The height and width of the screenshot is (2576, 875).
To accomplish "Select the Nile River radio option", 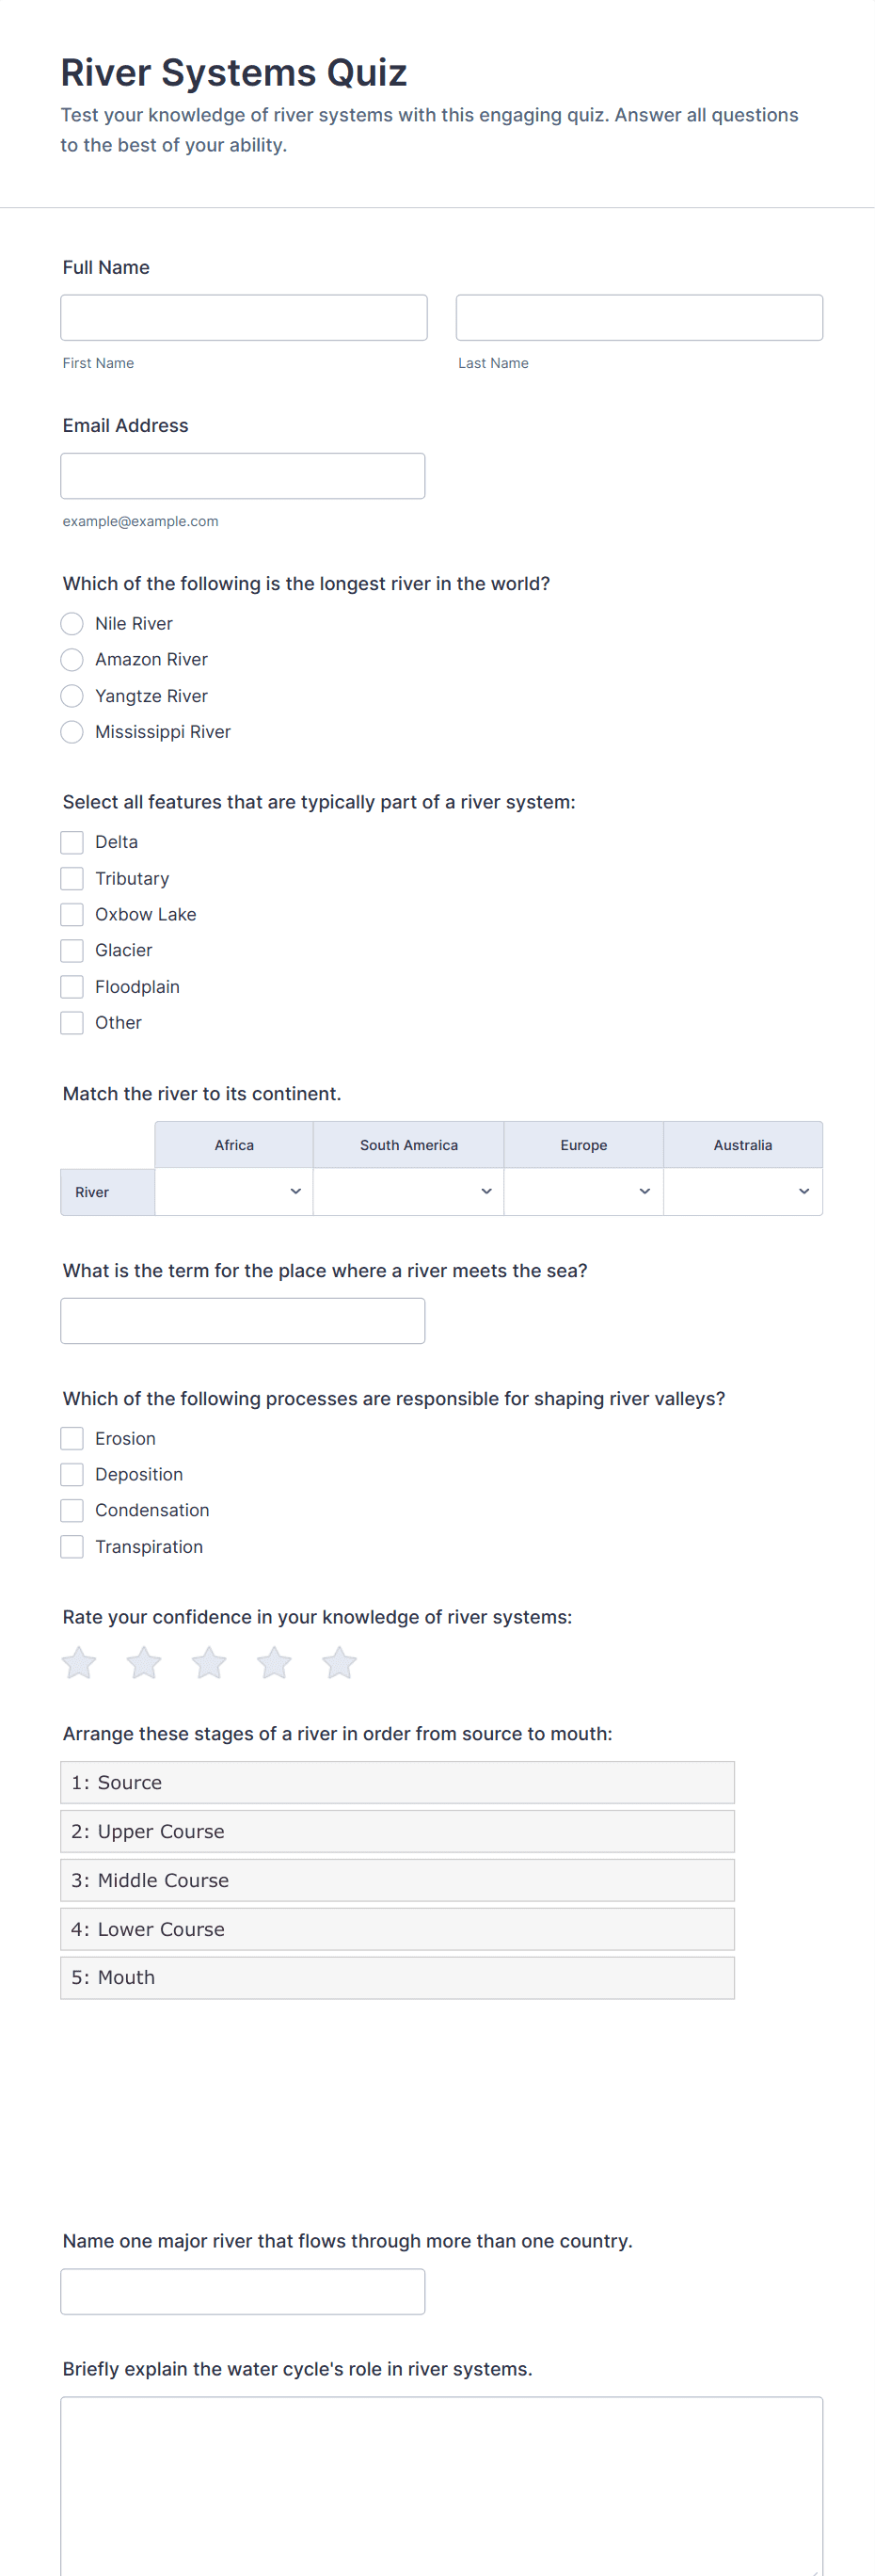I will tap(72, 624).
